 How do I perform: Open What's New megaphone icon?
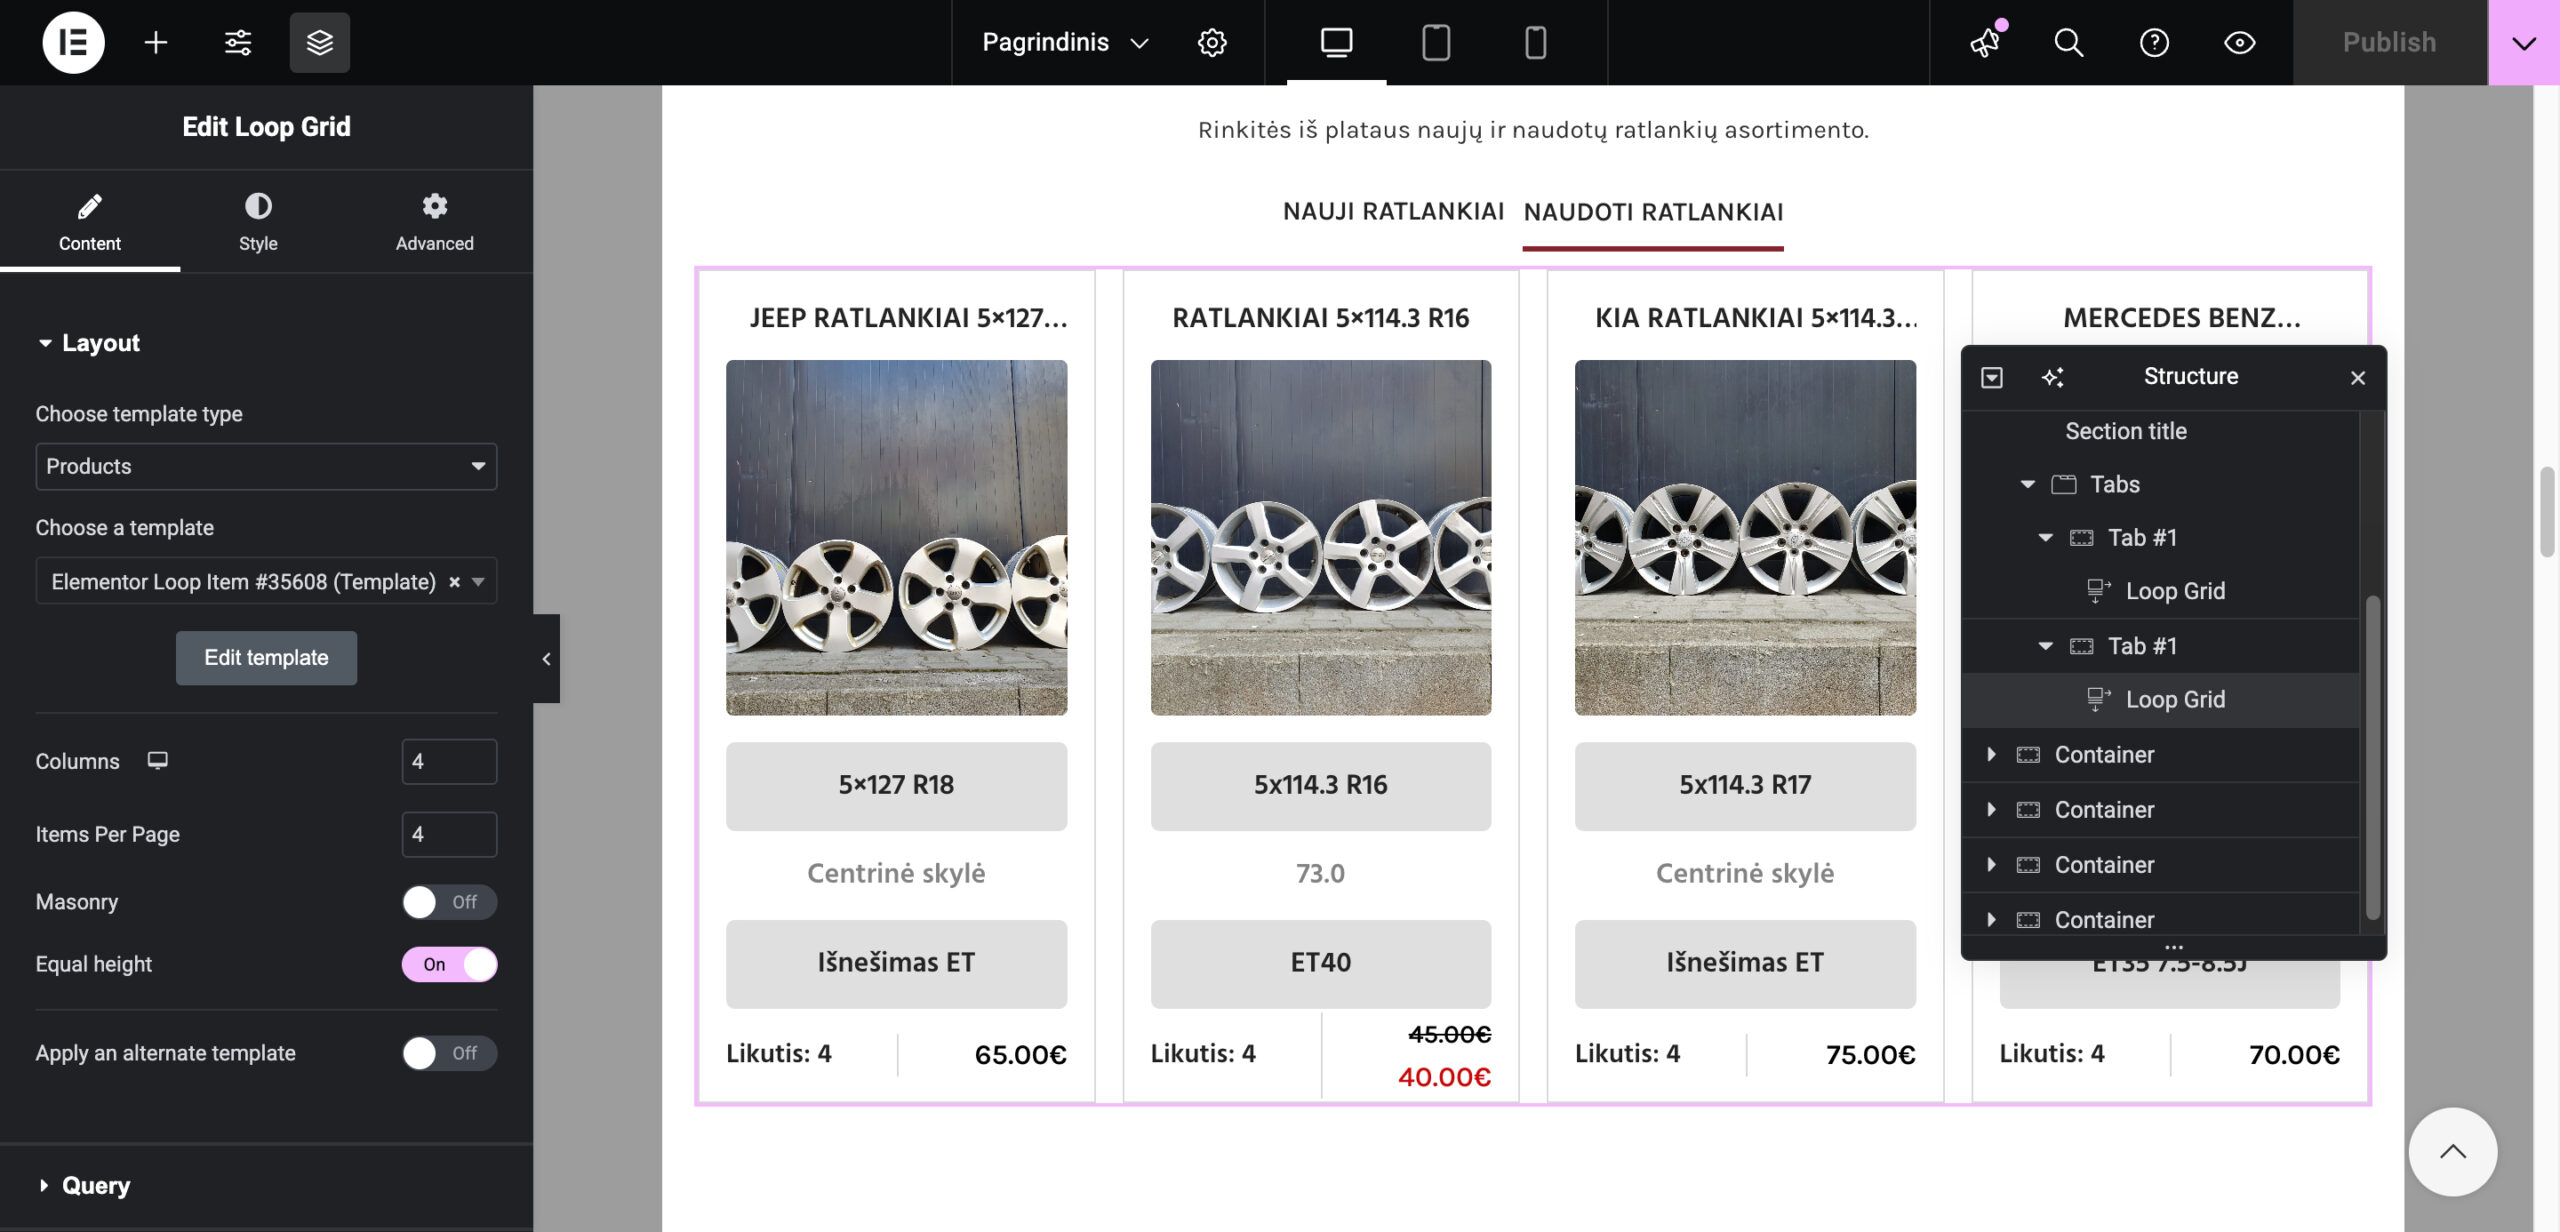[x=1986, y=42]
